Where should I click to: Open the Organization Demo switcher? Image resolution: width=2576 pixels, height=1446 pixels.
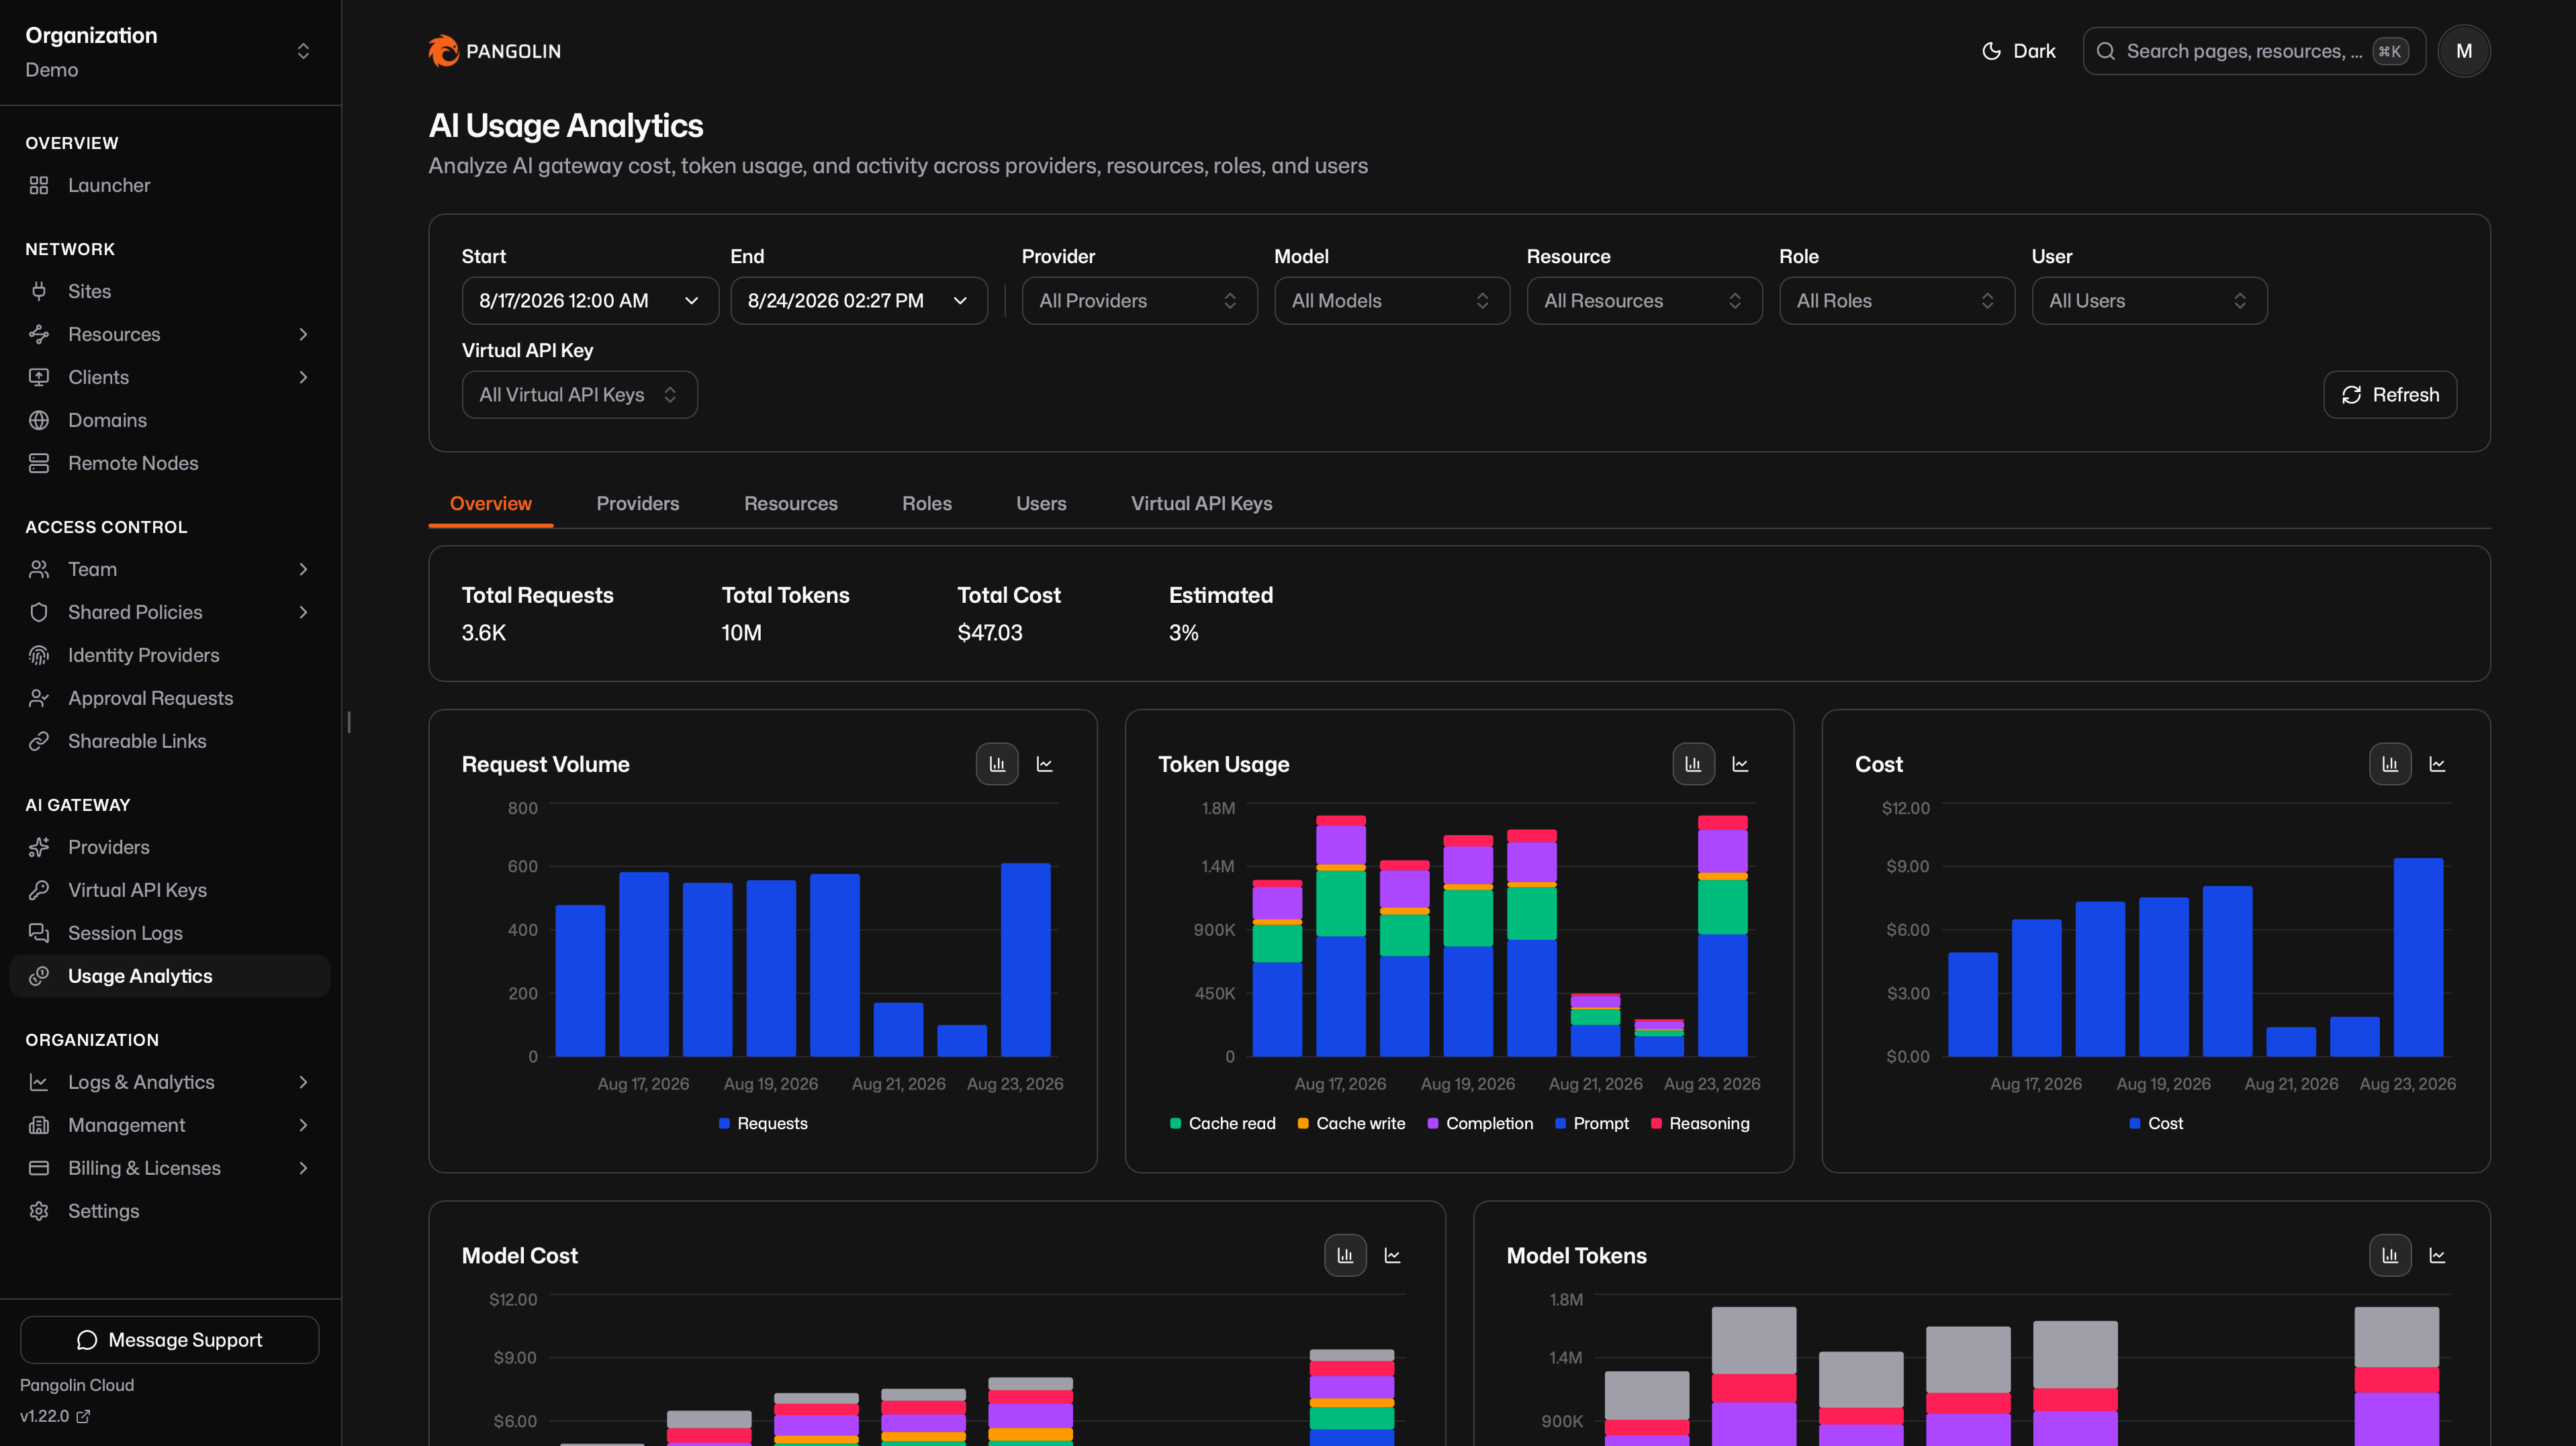pyautogui.click(x=170, y=51)
